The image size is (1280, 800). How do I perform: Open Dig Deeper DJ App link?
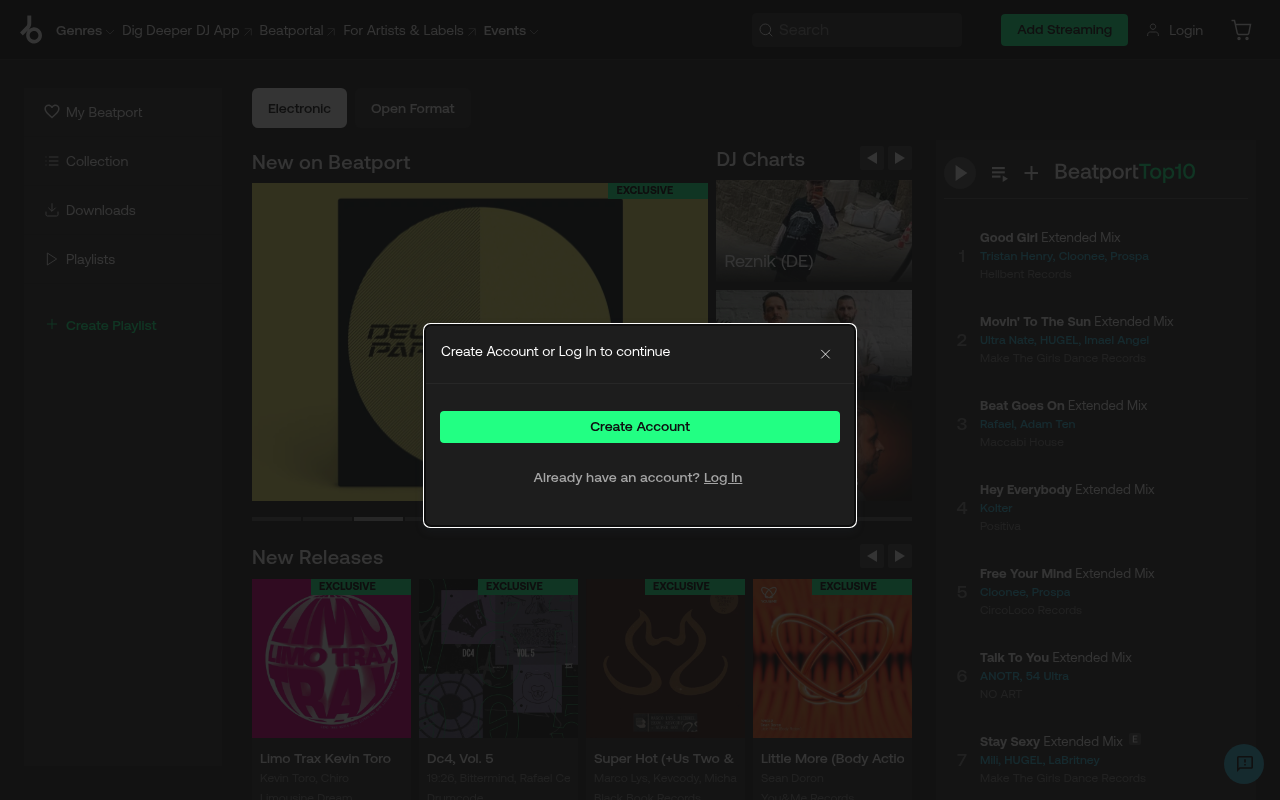[187, 30]
